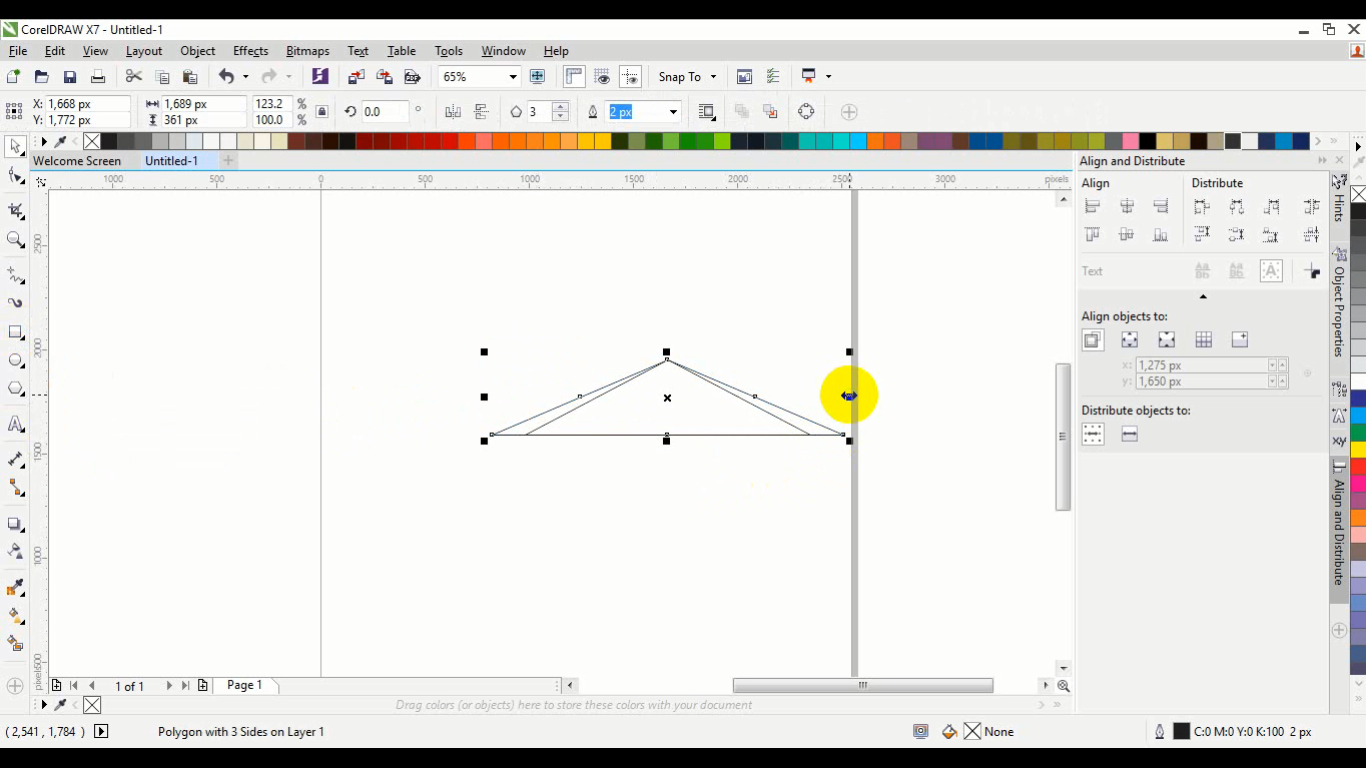Select the Shape tool in the toolbox
Image resolution: width=1366 pixels, height=768 pixels.
coord(15,176)
